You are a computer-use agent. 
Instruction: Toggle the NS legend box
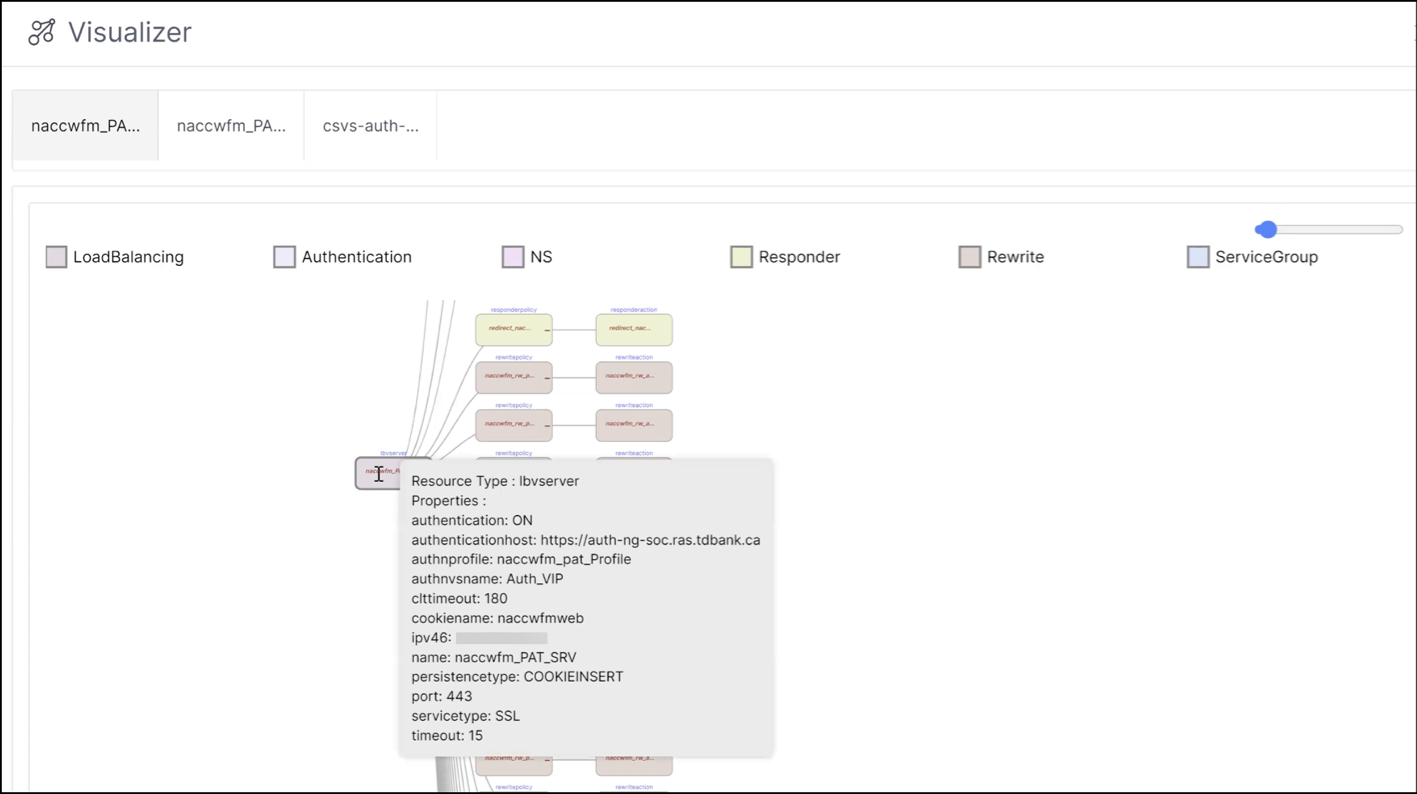point(513,257)
